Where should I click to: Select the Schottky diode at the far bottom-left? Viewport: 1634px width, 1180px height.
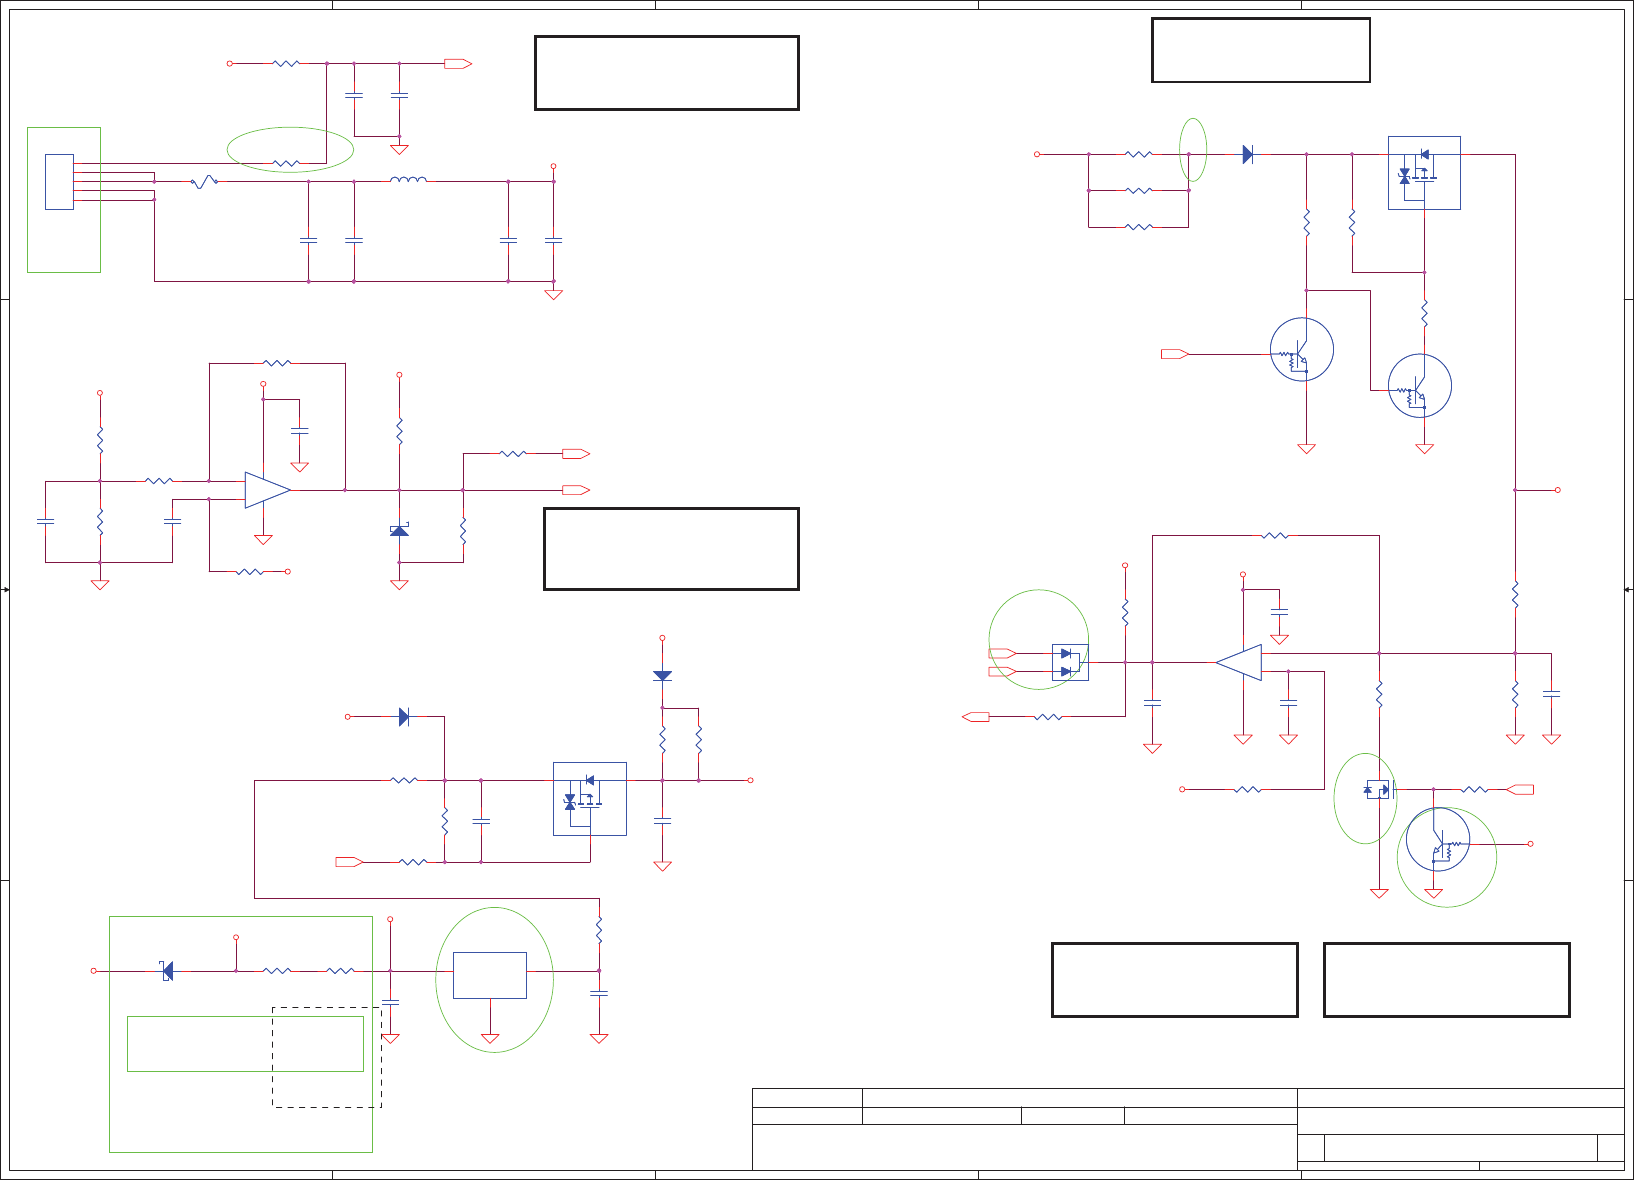(x=167, y=970)
